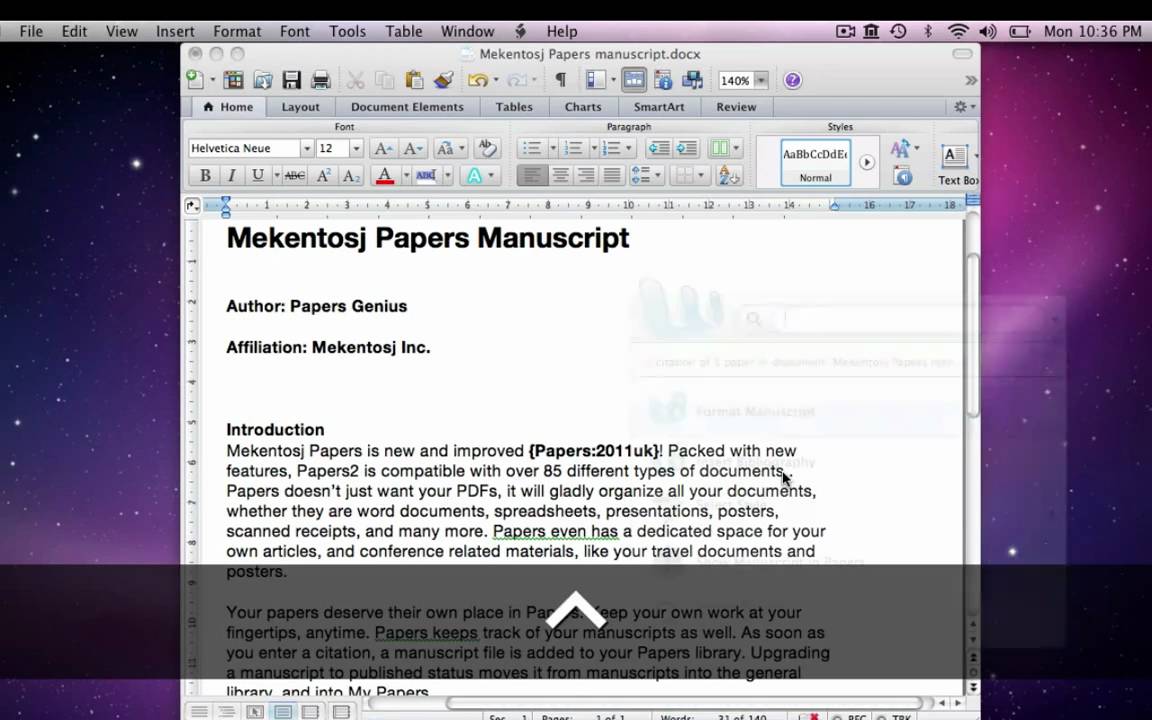Toggle bold formatting
The height and width of the screenshot is (720, 1152).
point(205,176)
